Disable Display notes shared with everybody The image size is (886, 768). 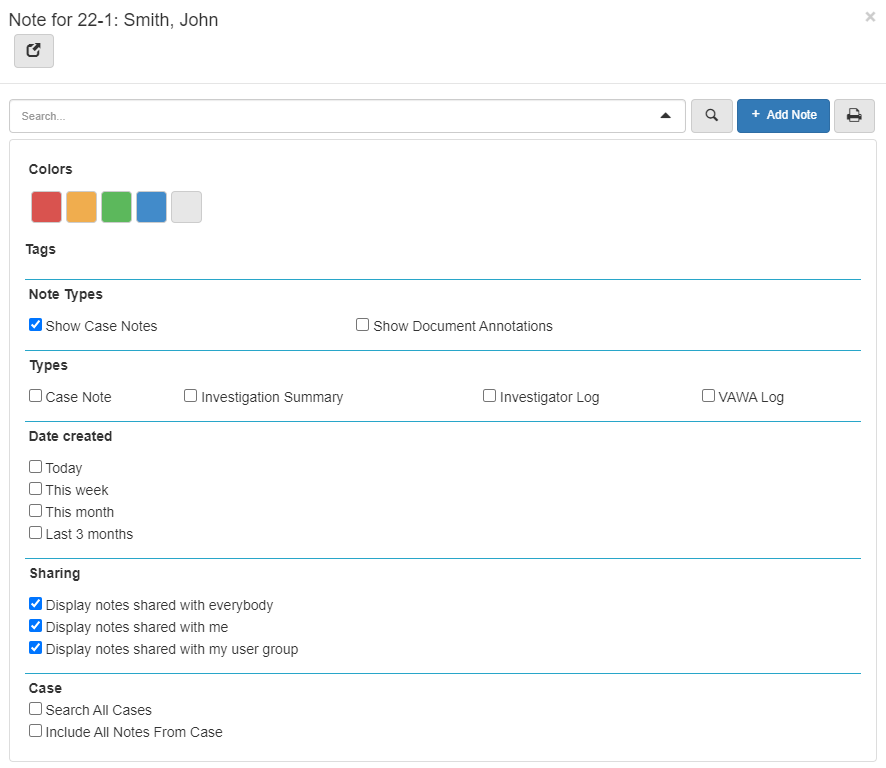[36, 604]
